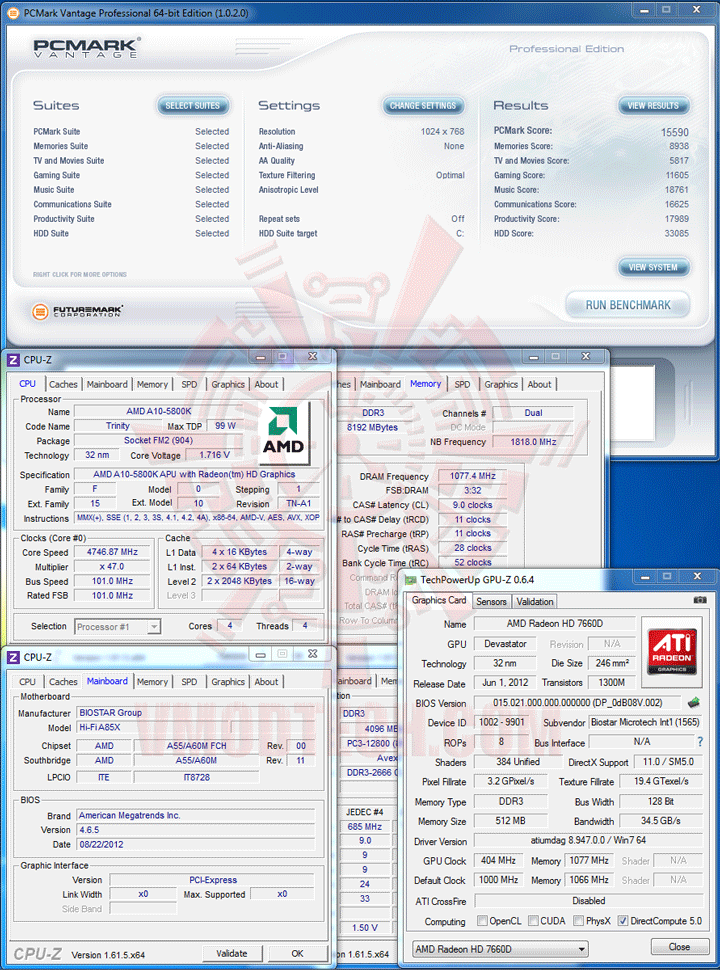
Task: Click the DRAM Frequency 1077.4 MHz field
Action: tap(473, 476)
